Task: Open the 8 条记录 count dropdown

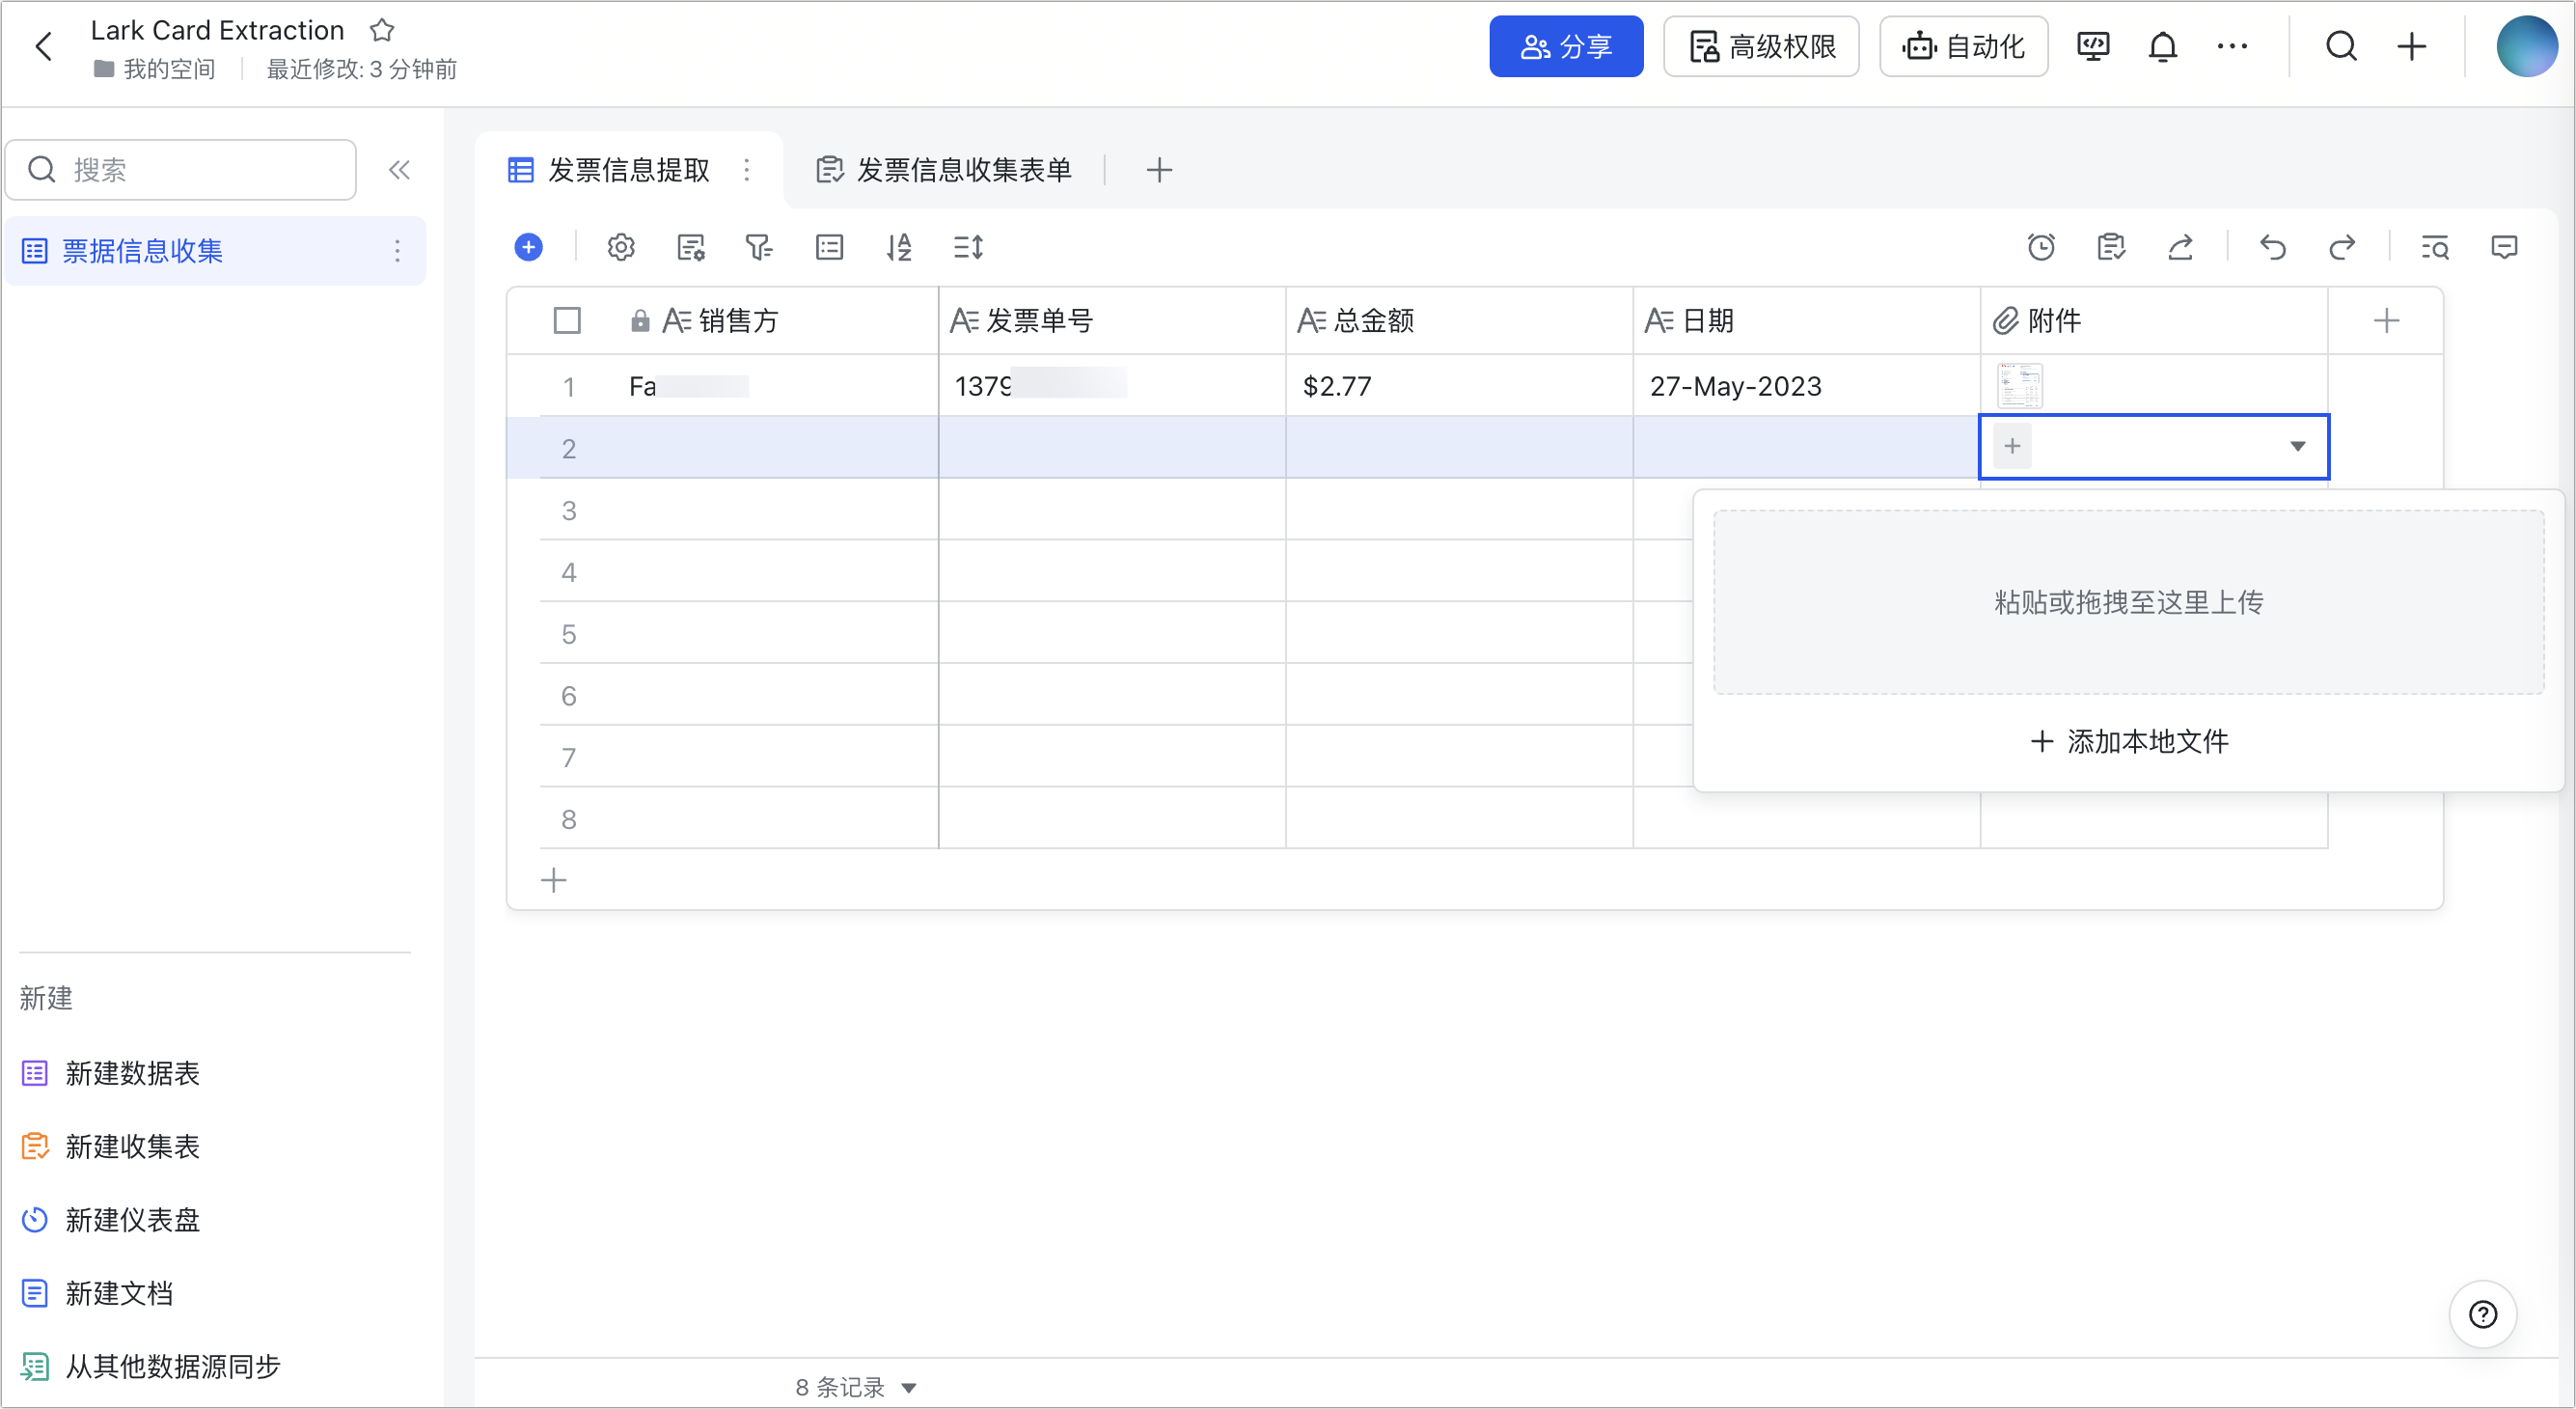Action: tap(909, 1387)
